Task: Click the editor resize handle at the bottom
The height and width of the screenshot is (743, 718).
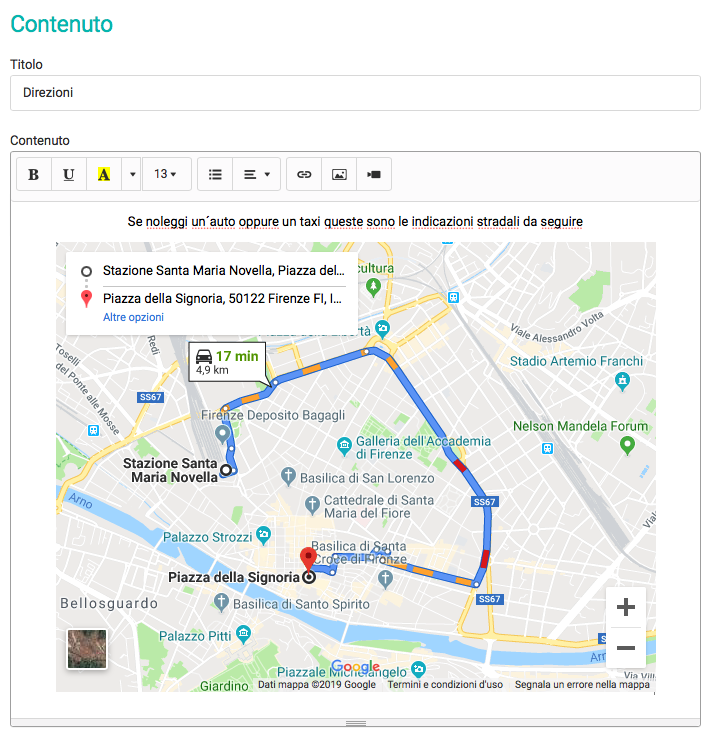Action: 355,723
